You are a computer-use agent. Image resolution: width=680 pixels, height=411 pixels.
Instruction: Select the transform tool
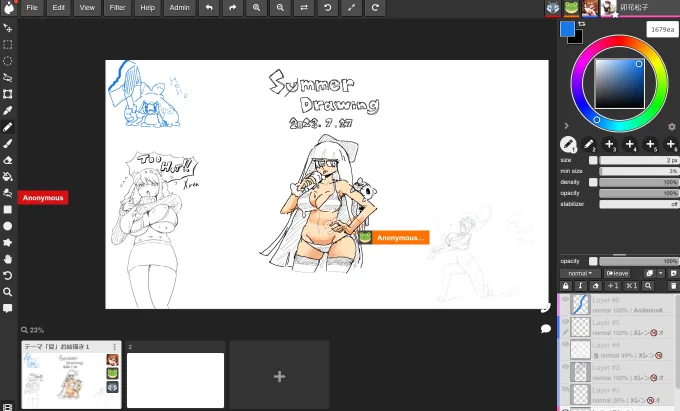[x=7, y=94]
